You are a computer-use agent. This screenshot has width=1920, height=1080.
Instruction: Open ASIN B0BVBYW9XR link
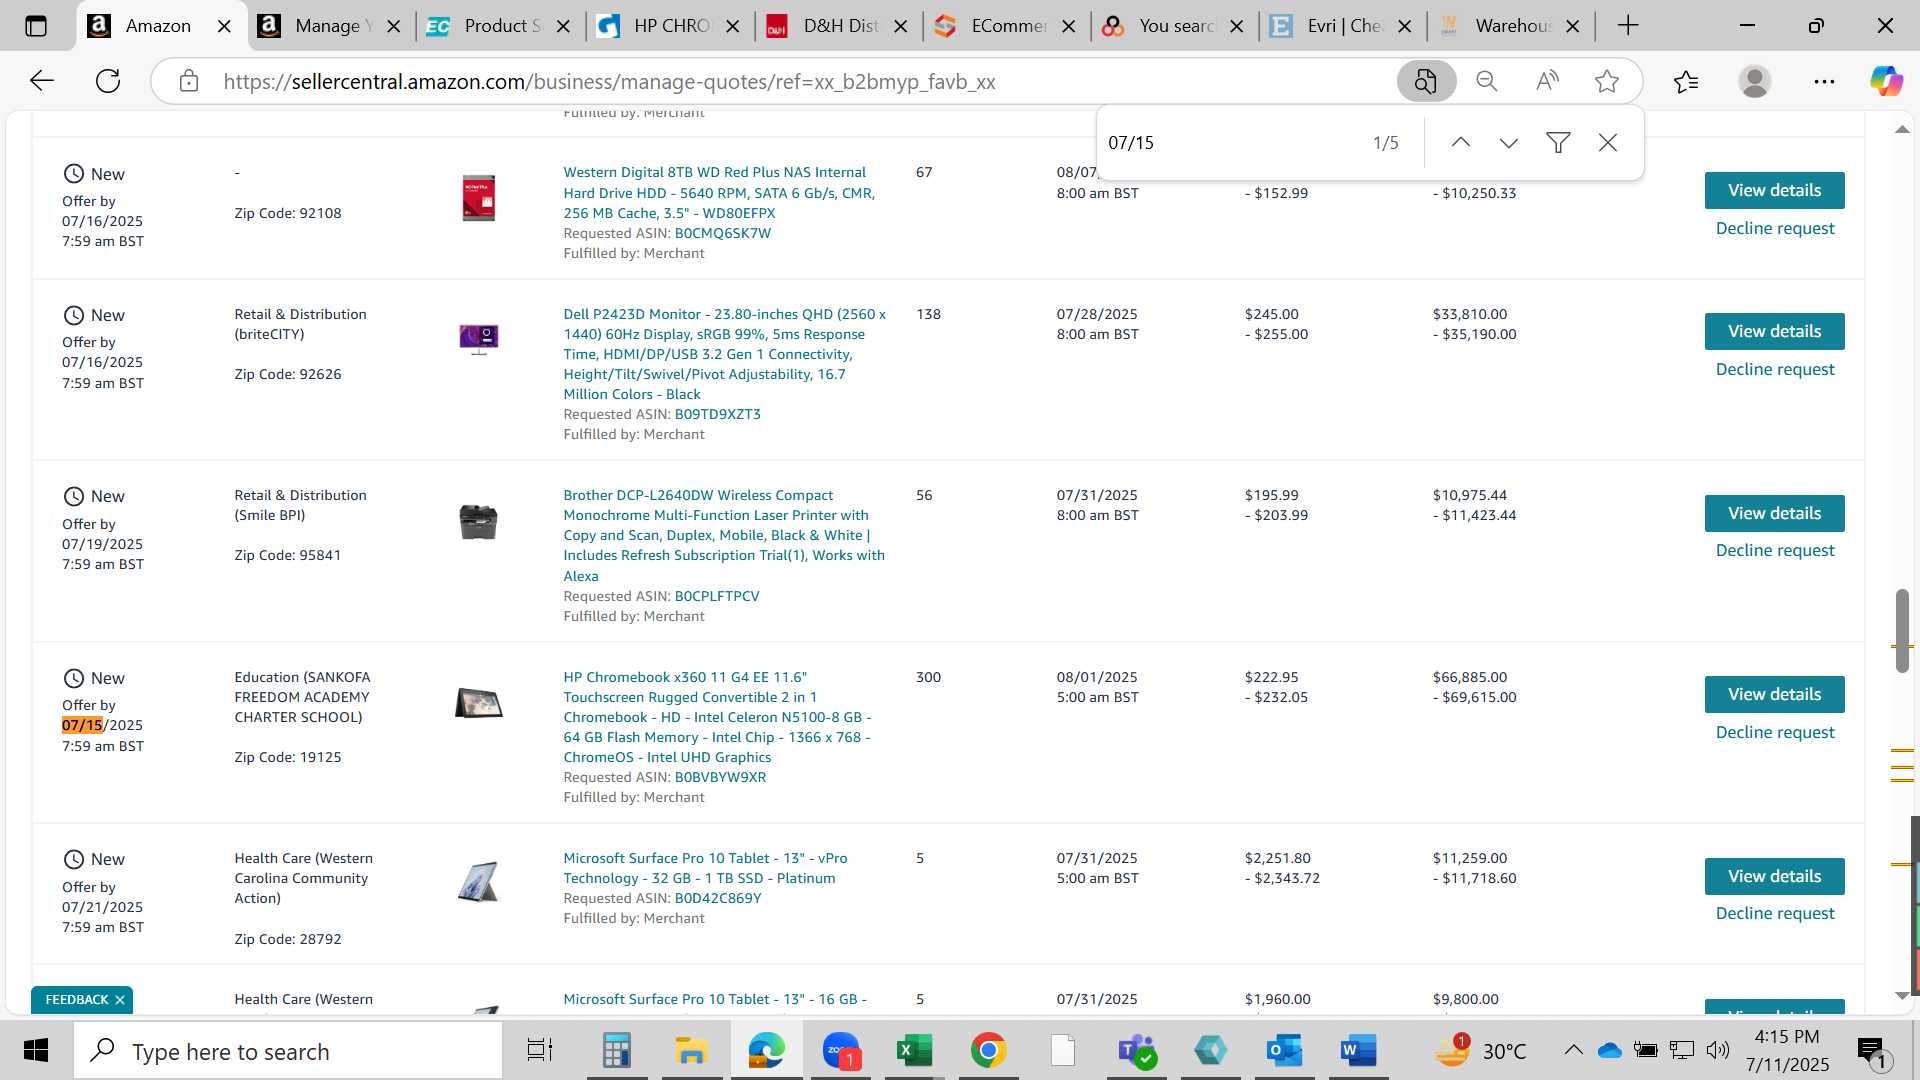click(720, 777)
